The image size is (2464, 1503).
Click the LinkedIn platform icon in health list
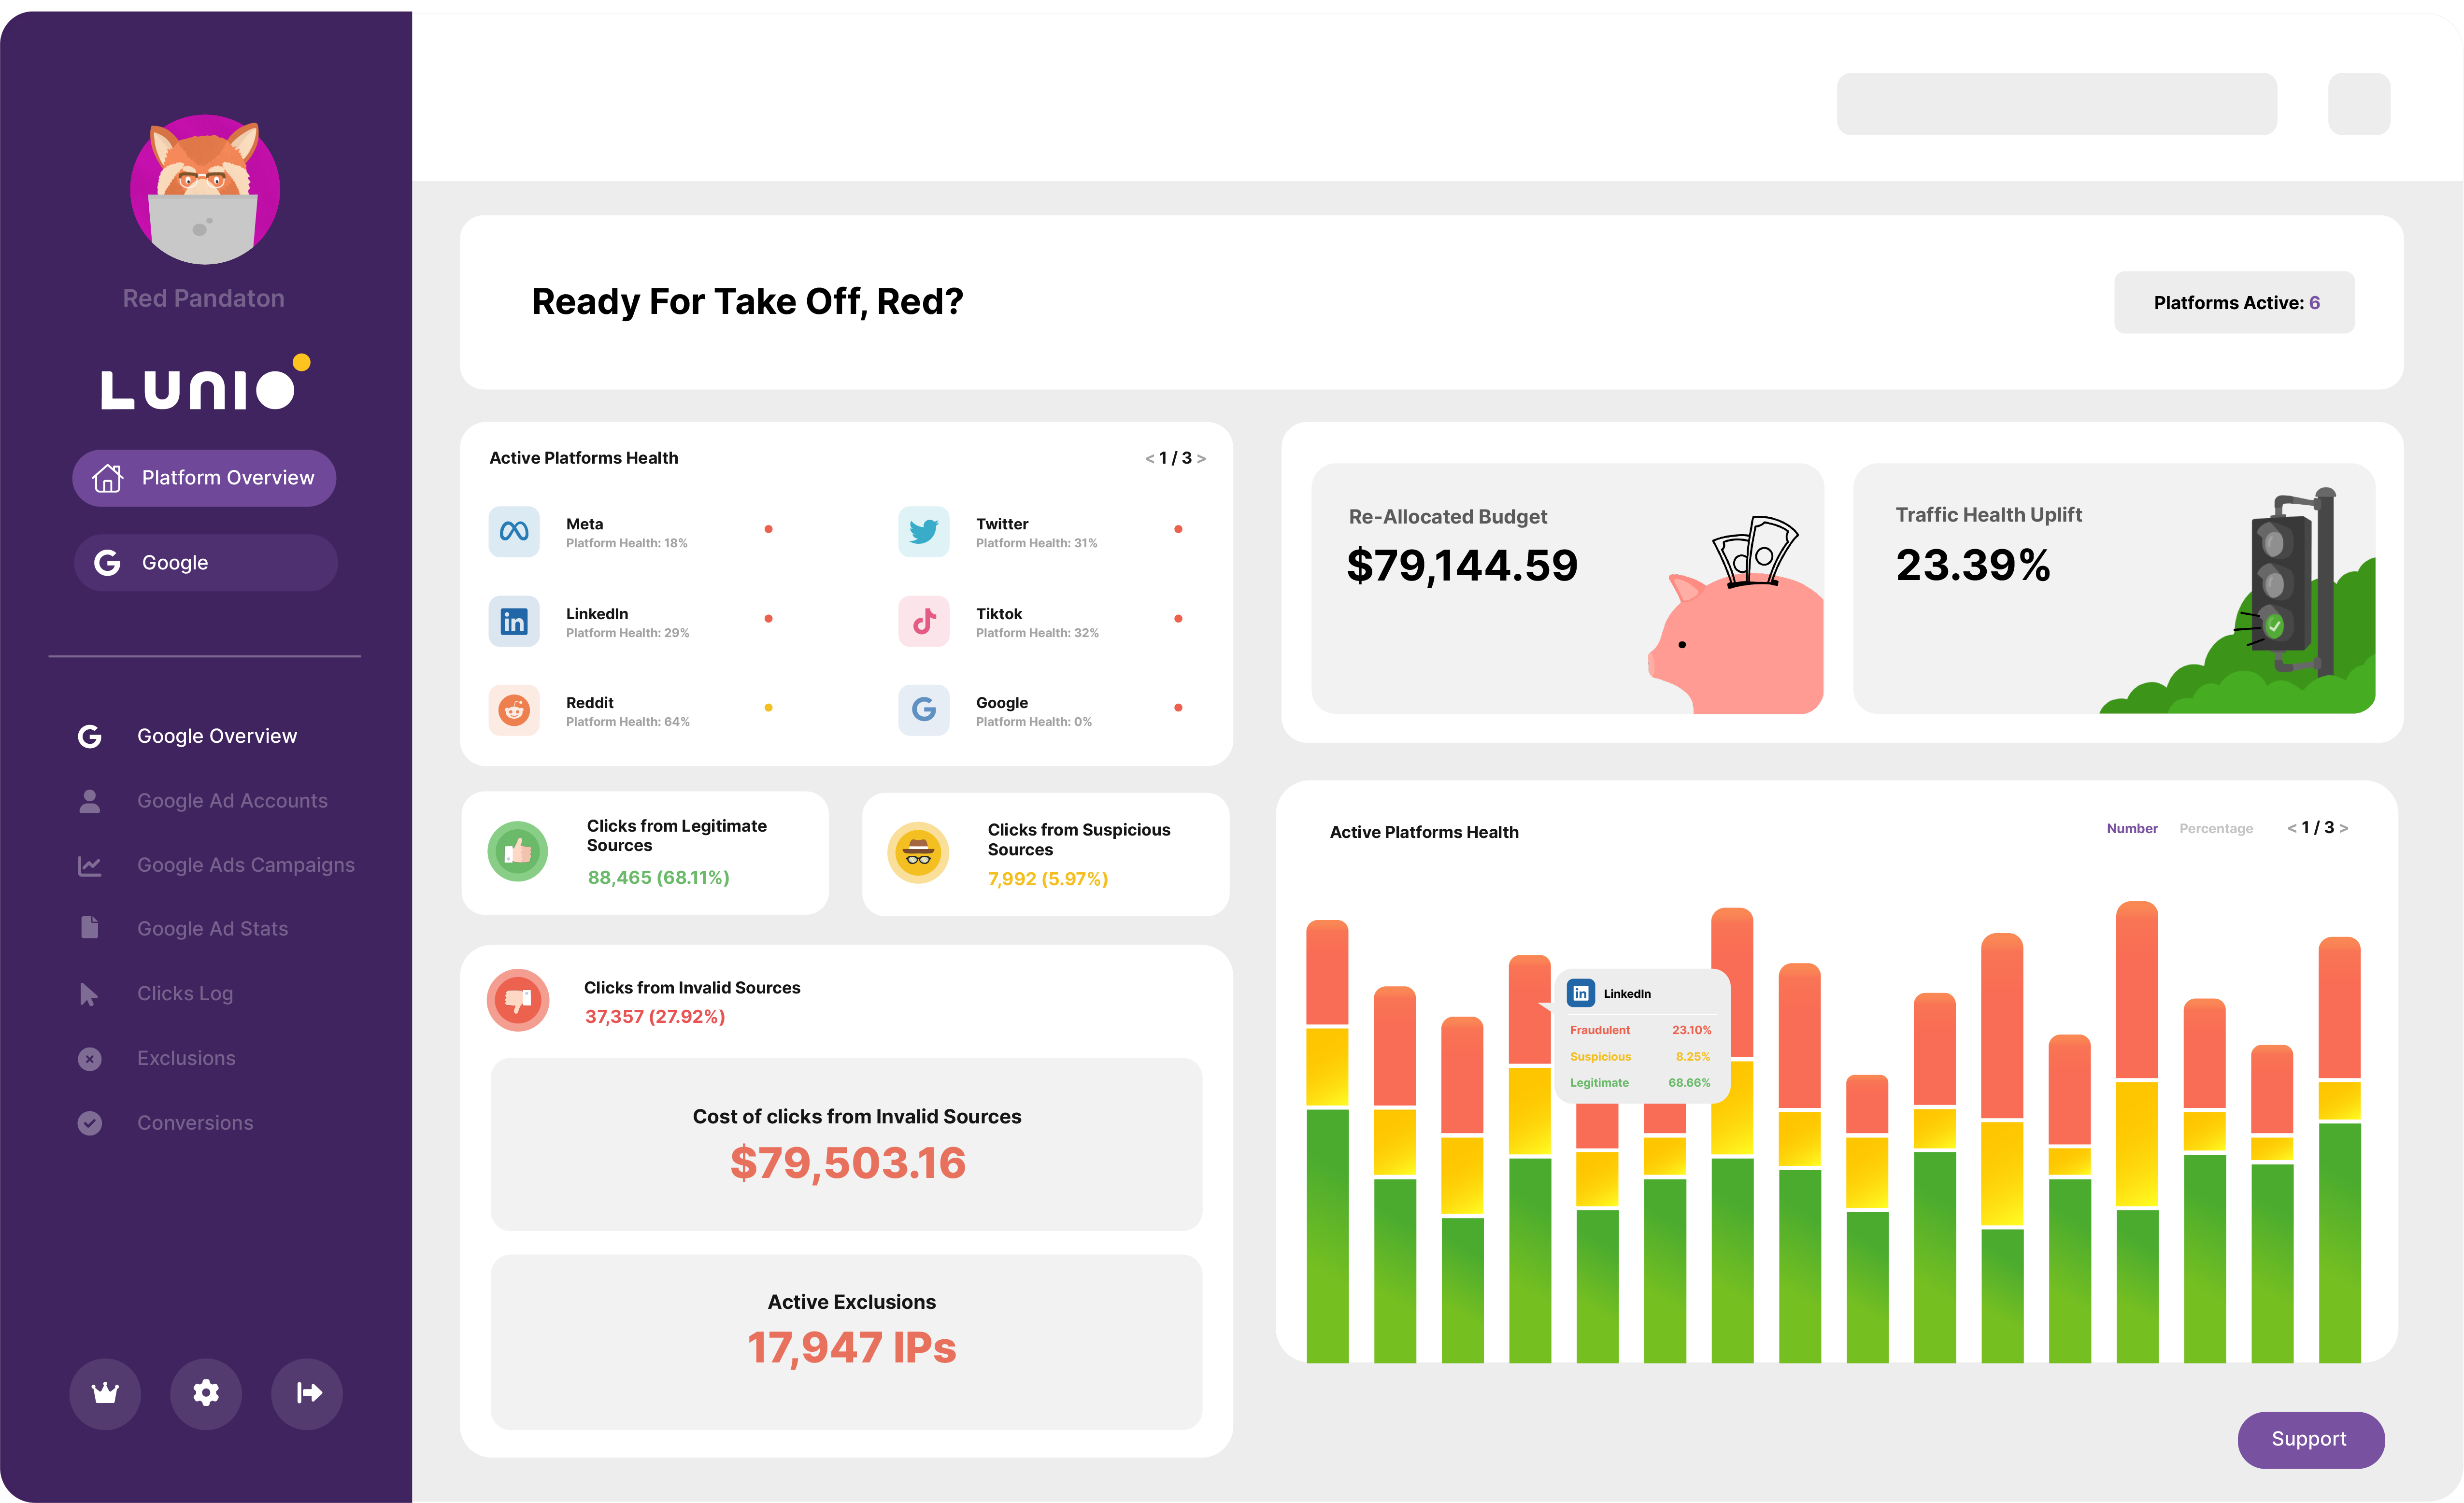click(x=514, y=621)
